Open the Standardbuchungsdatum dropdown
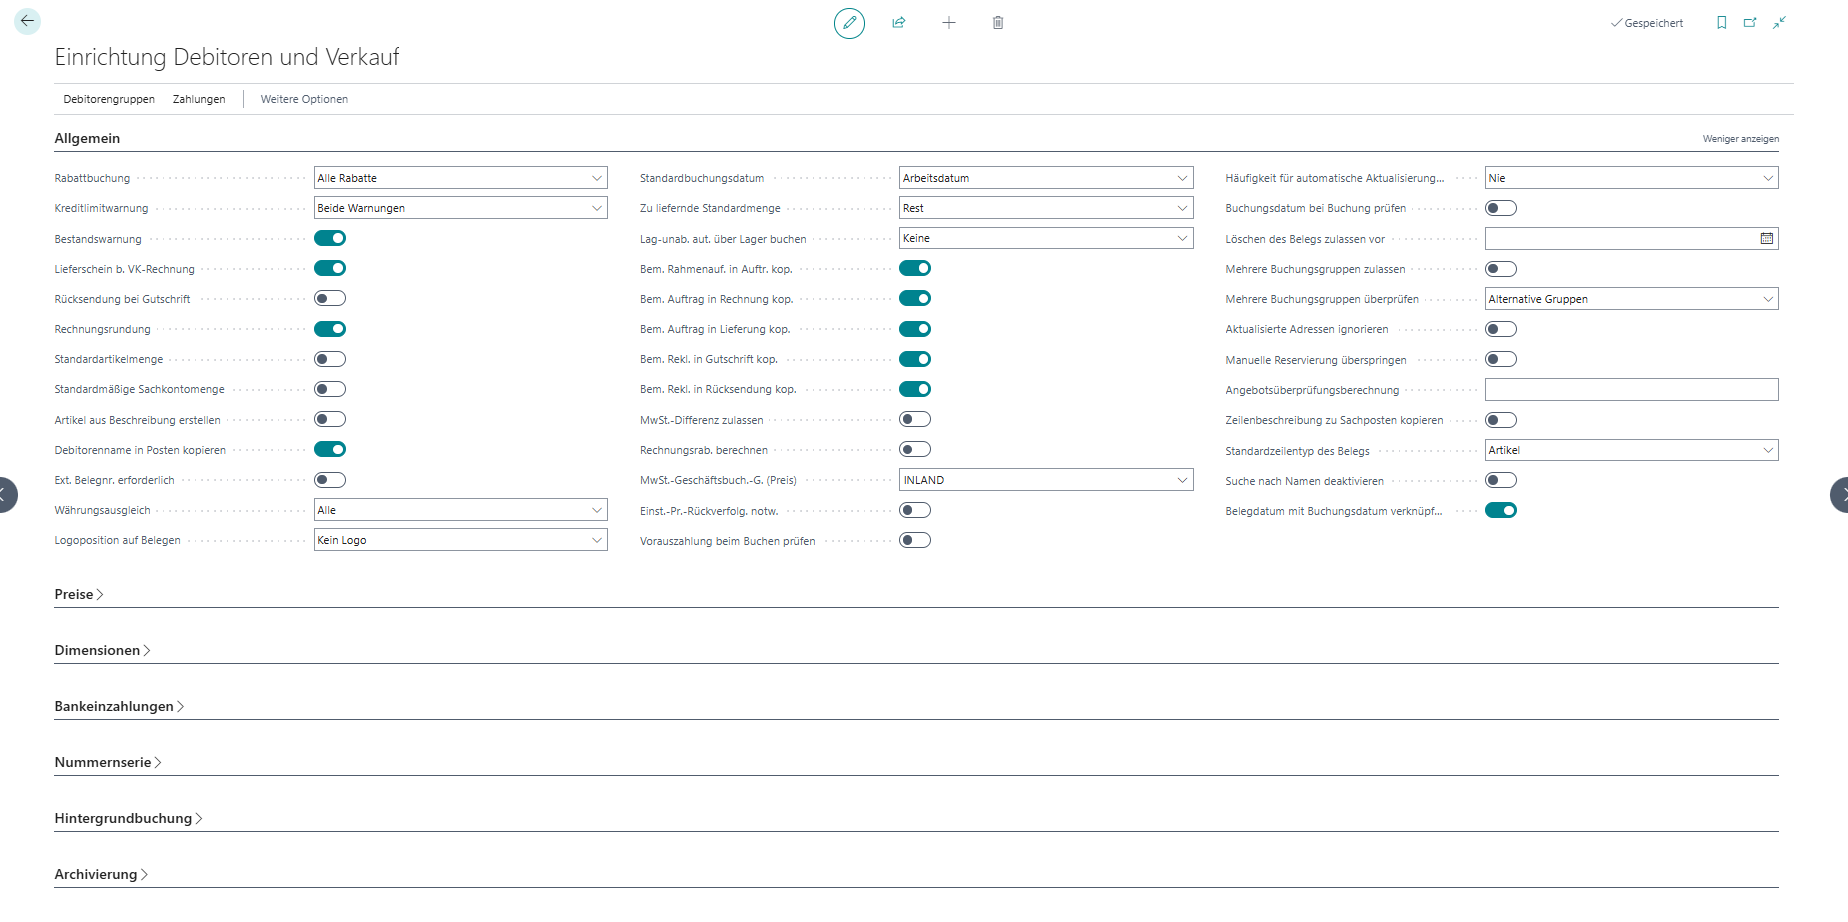Viewport: 1848px width, 922px height. 1046,178
